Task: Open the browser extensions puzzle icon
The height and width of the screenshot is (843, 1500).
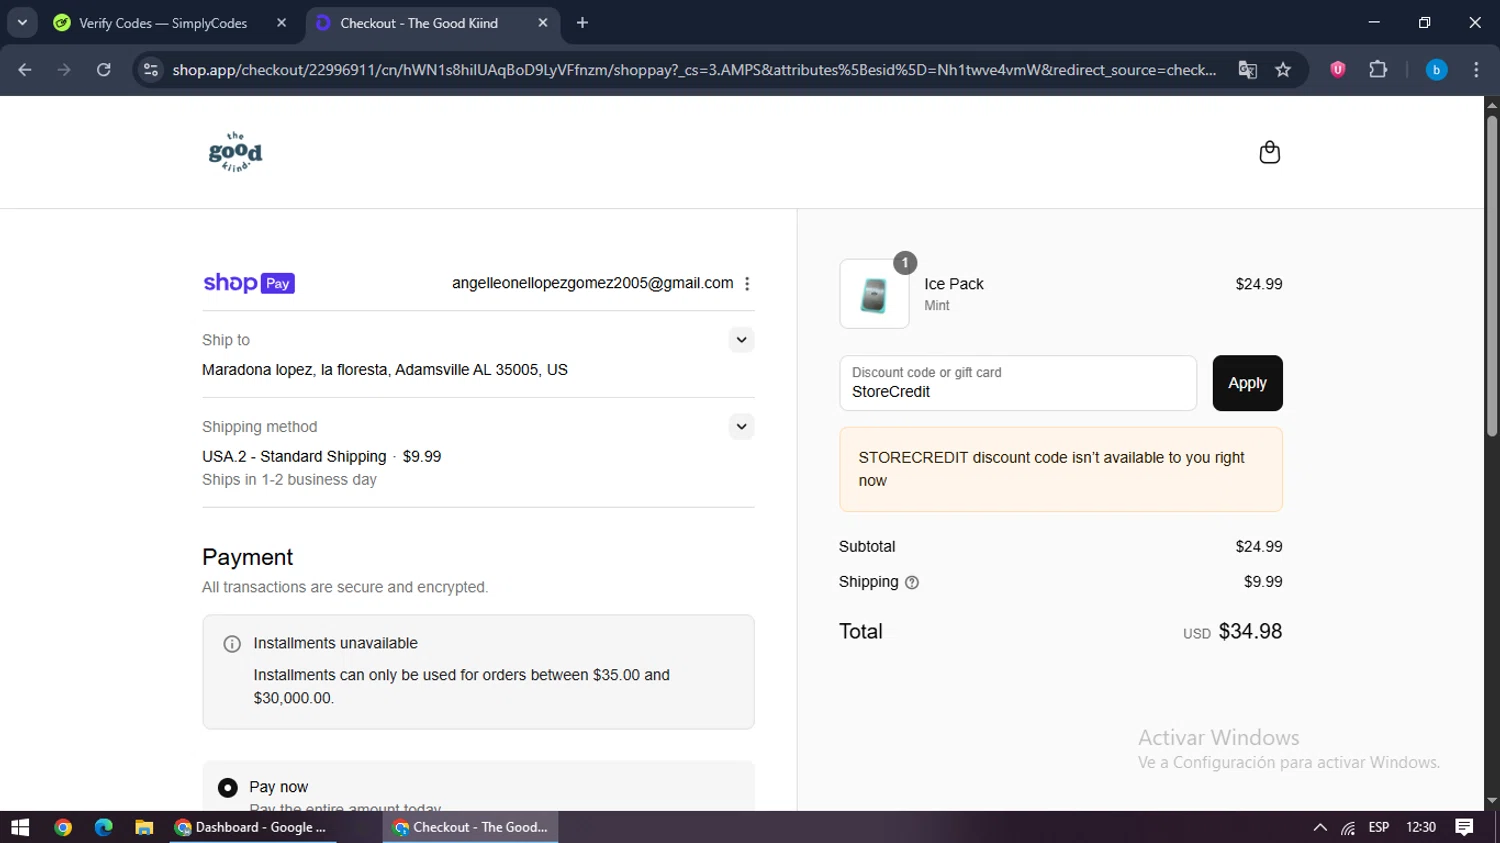Action: (1378, 70)
